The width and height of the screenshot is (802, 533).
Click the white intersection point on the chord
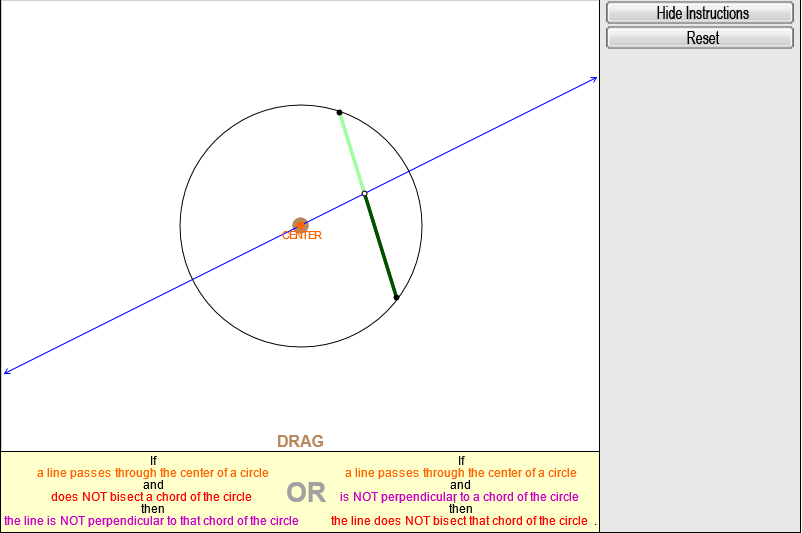pyautogui.click(x=364, y=193)
